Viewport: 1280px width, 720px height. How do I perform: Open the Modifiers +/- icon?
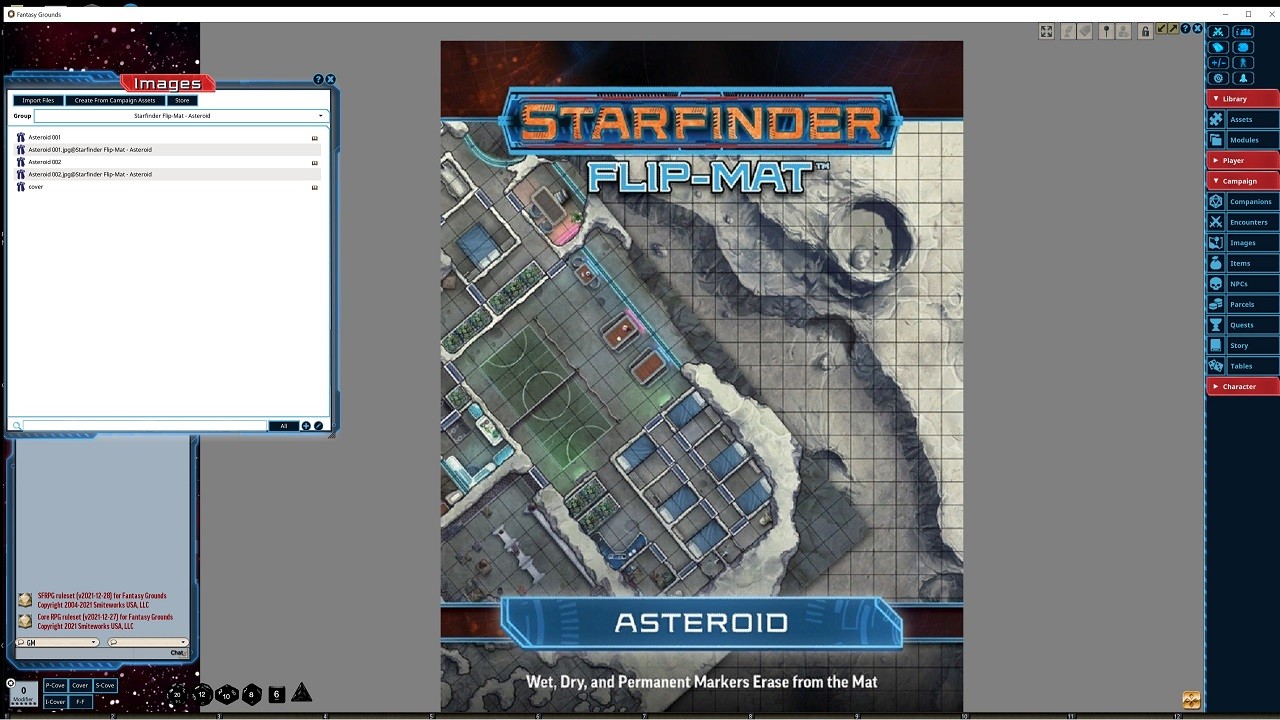tap(1218, 62)
